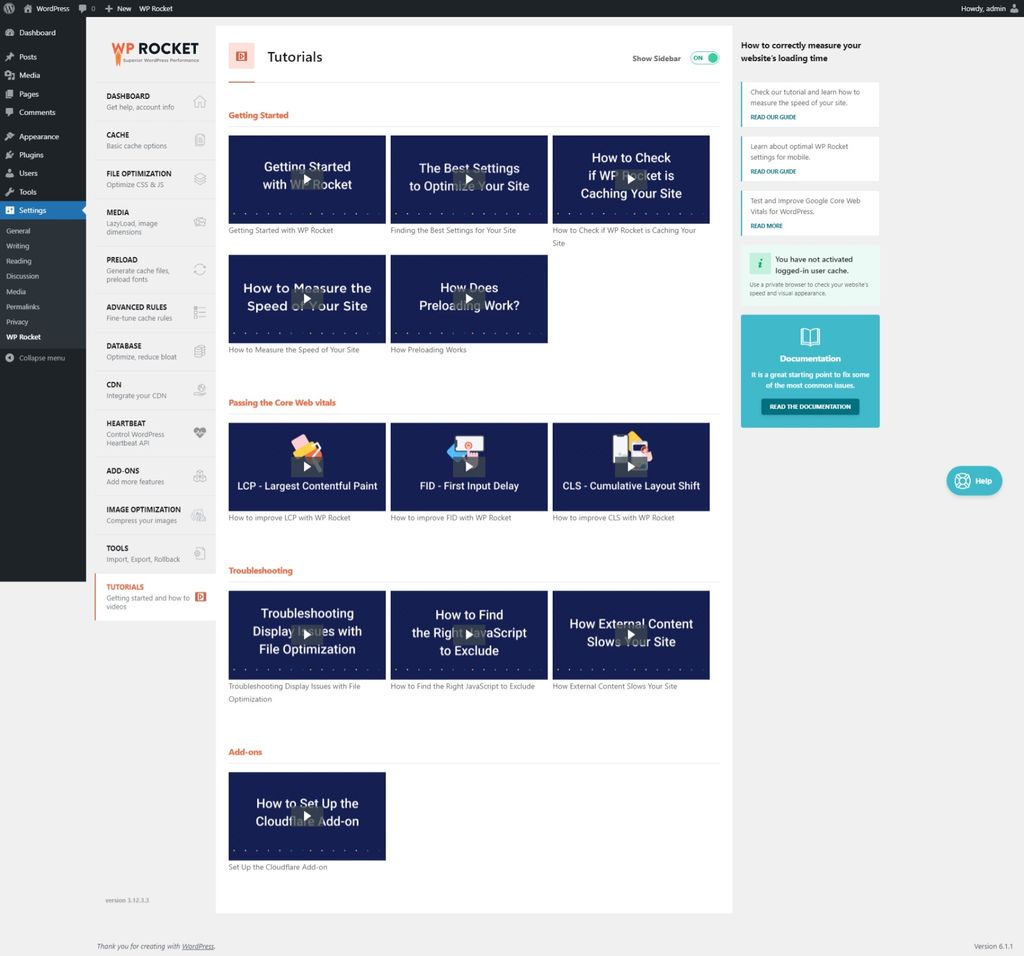Click the Collapse menu arrow icon
Image resolution: width=1024 pixels, height=956 pixels.
click(x=10, y=358)
